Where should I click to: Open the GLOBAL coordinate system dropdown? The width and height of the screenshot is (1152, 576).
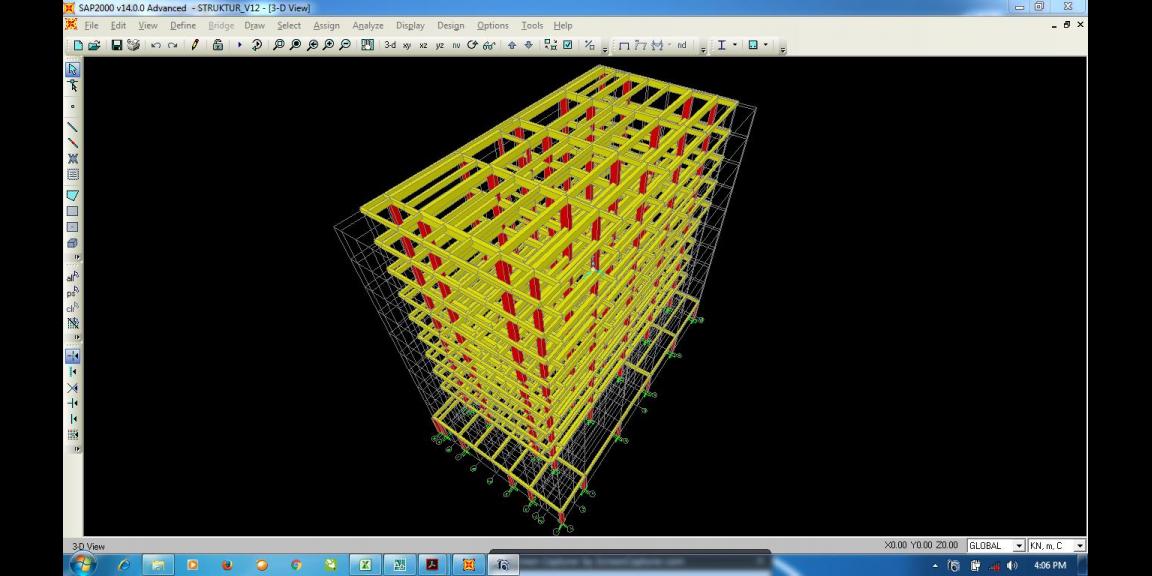[1019, 546]
